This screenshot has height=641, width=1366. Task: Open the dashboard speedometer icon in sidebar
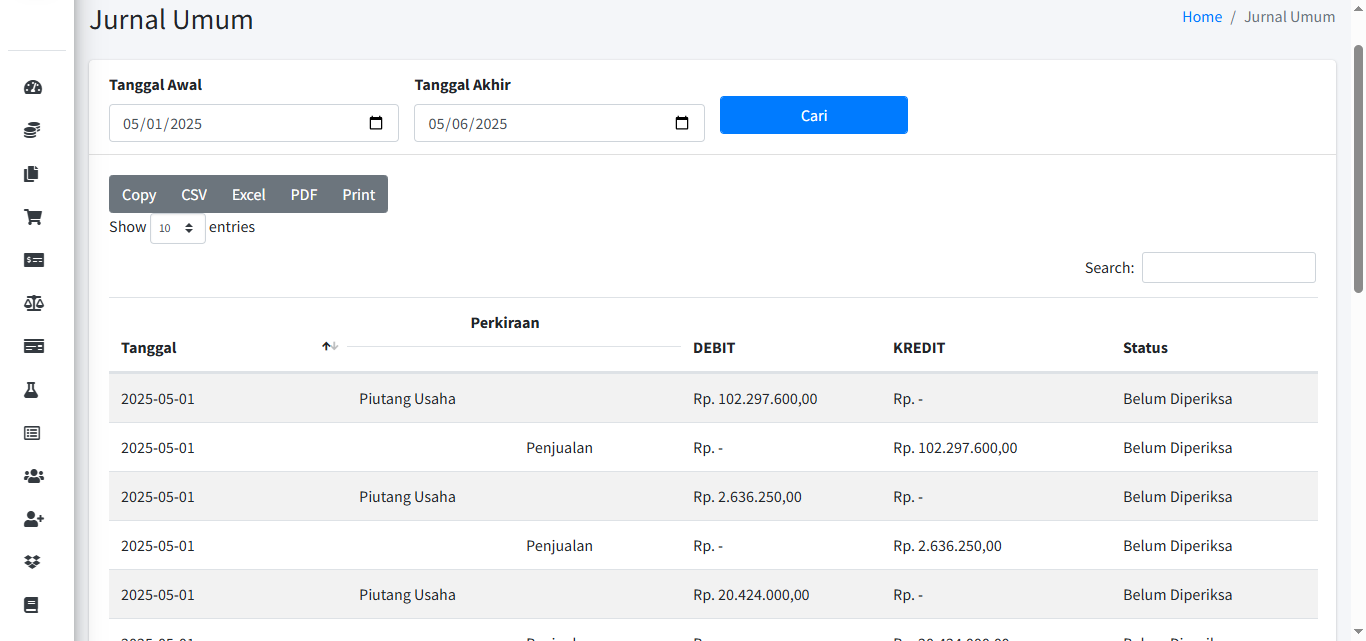coord(33,87)
